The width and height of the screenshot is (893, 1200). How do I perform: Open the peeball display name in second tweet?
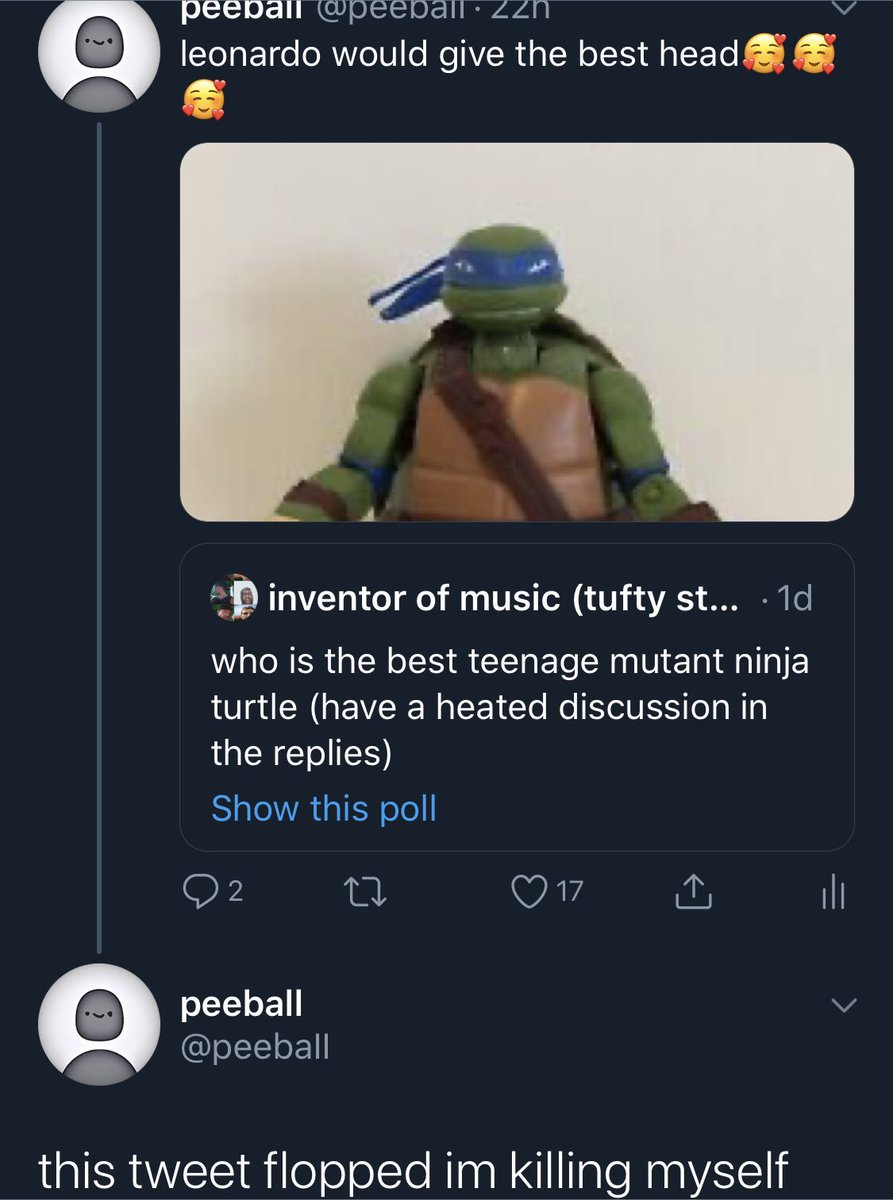241,1003
